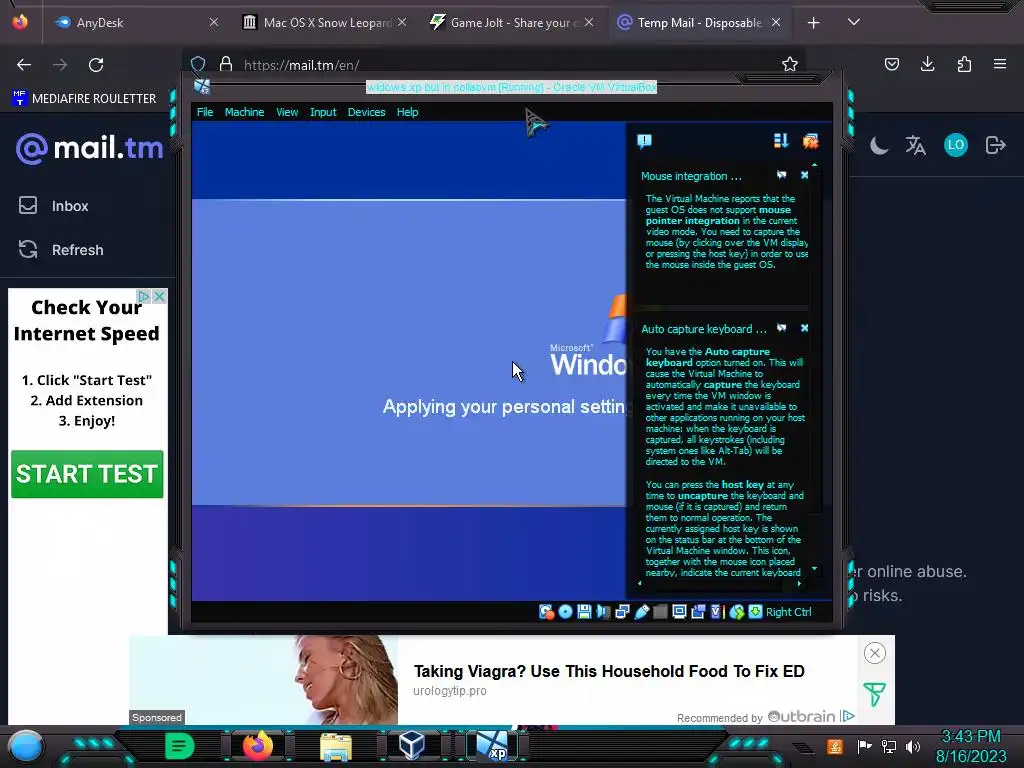Open the Input menu in VirtualBox
This screenshot has width=1024, height=768.
[323, 112]
